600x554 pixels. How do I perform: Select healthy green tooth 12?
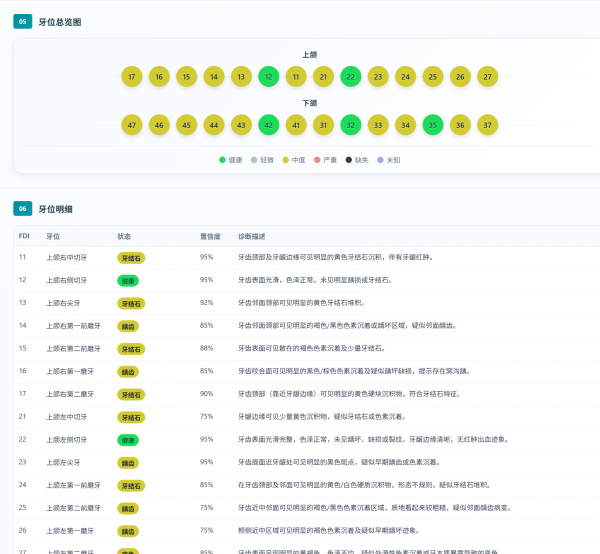click(269, 77)
